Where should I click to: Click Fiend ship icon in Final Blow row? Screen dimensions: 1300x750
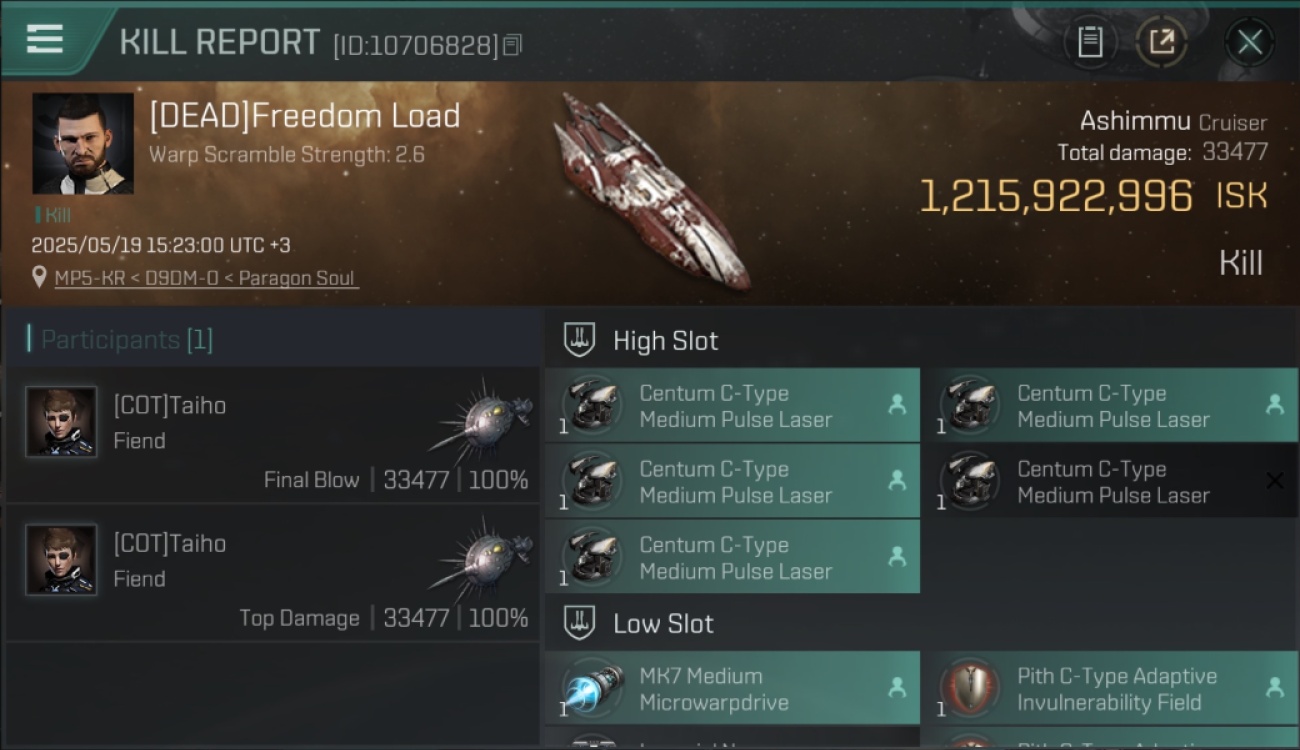tap(483, 416)
